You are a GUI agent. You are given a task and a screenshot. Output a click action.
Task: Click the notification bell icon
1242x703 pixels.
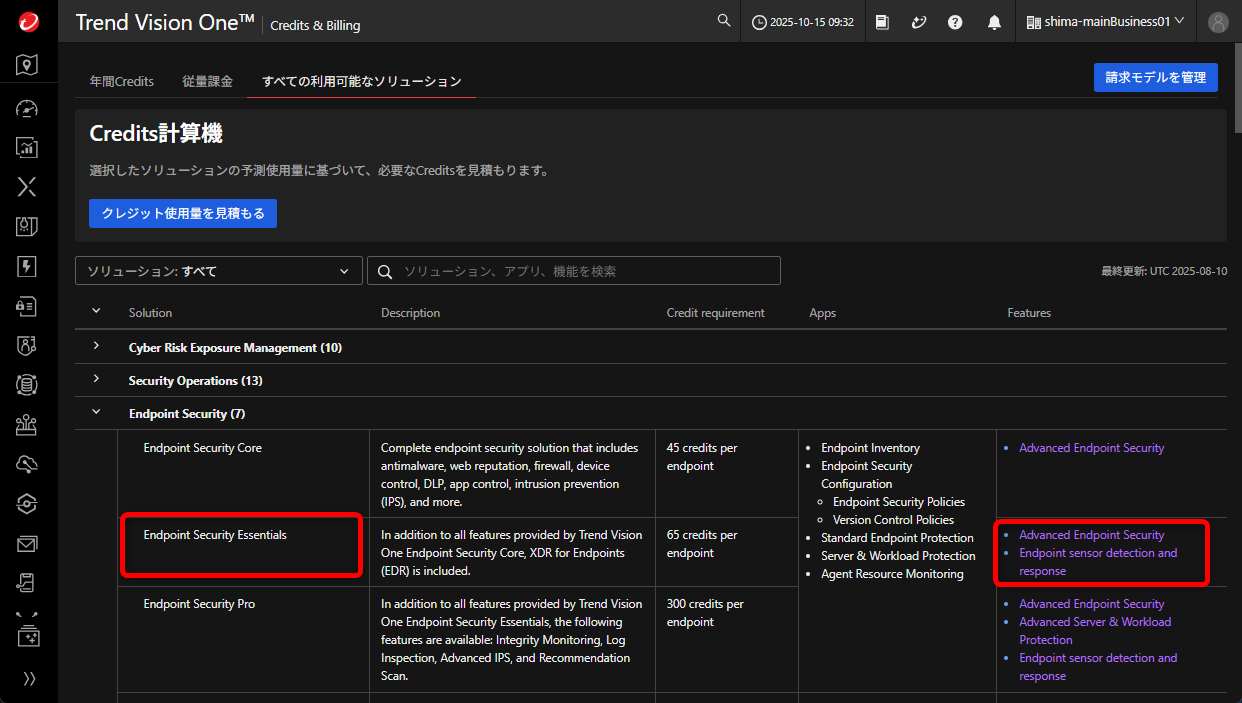click(x=994, y=22)
